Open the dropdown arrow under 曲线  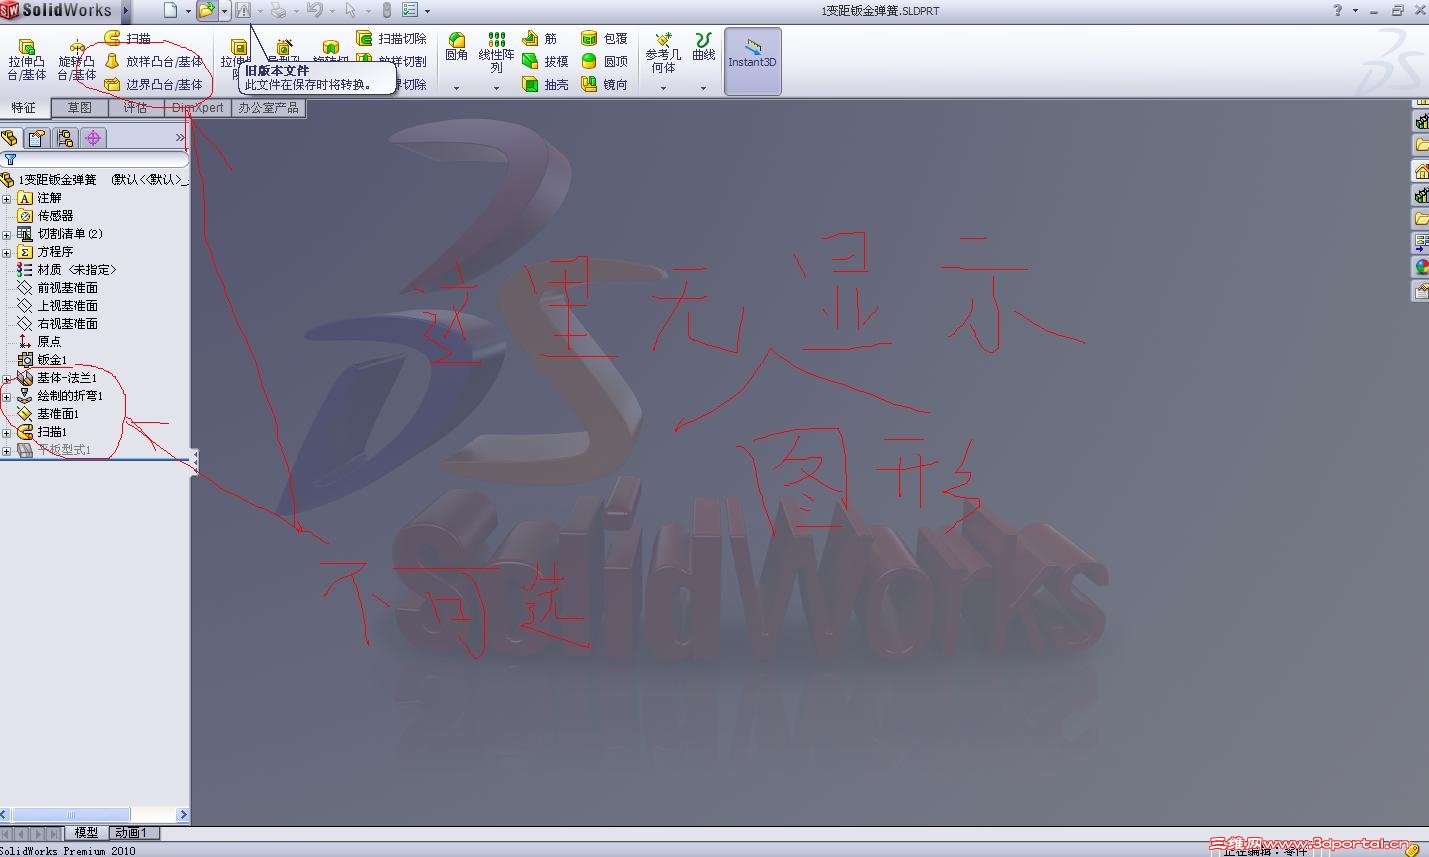[704, 88]
